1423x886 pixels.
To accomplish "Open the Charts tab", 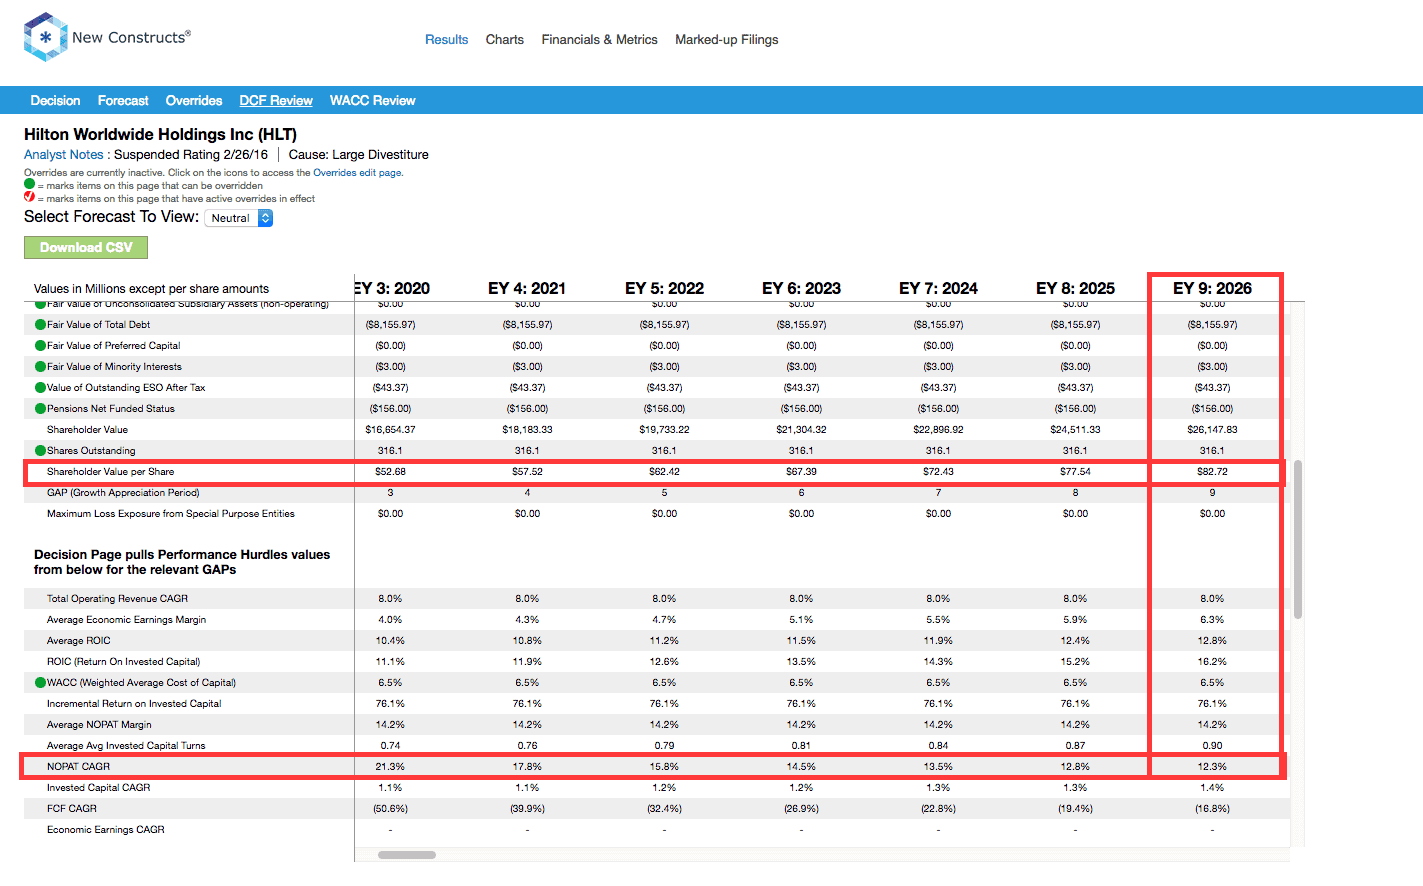I will tap(505, 40).
